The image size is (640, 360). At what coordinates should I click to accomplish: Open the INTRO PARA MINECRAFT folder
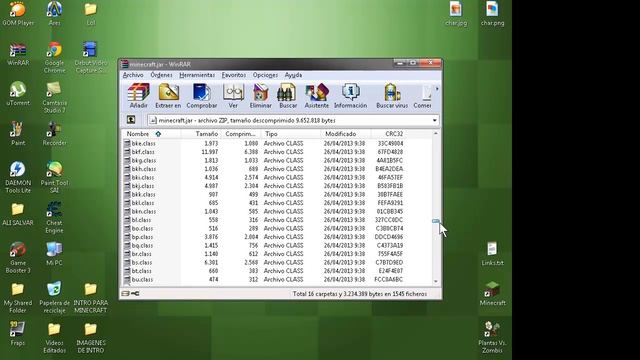click(x=91, y=297)
